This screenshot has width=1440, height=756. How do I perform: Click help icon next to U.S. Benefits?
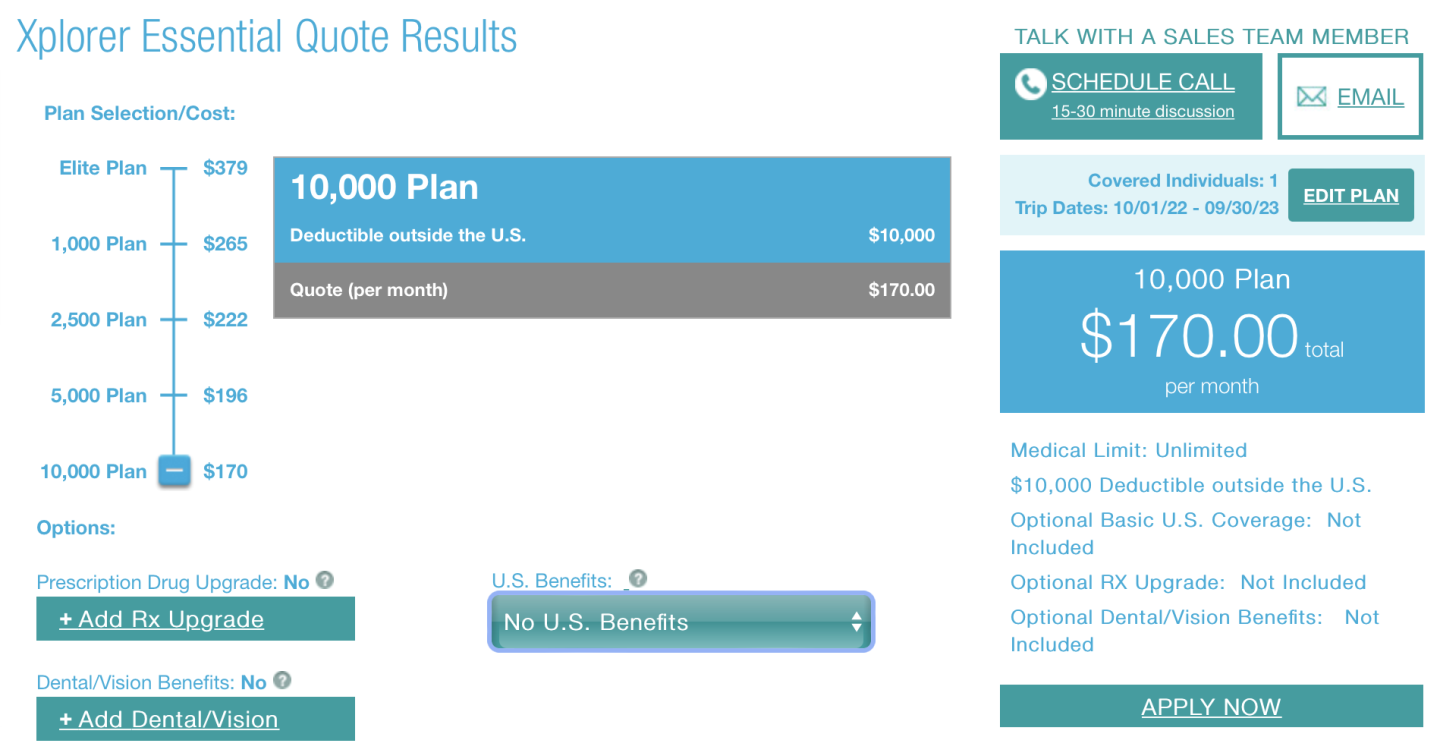[x=638, y=579]
